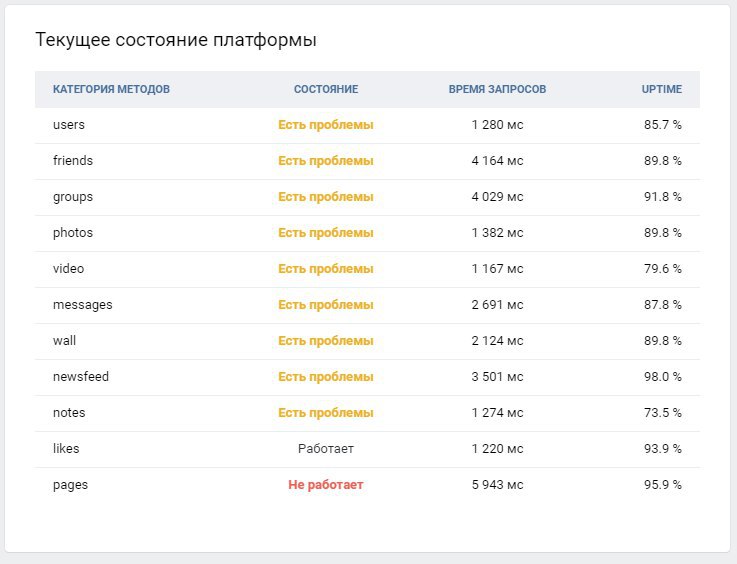
Task: Click the photos uptime '89.8 %'
Action: [x=663, y=233]
